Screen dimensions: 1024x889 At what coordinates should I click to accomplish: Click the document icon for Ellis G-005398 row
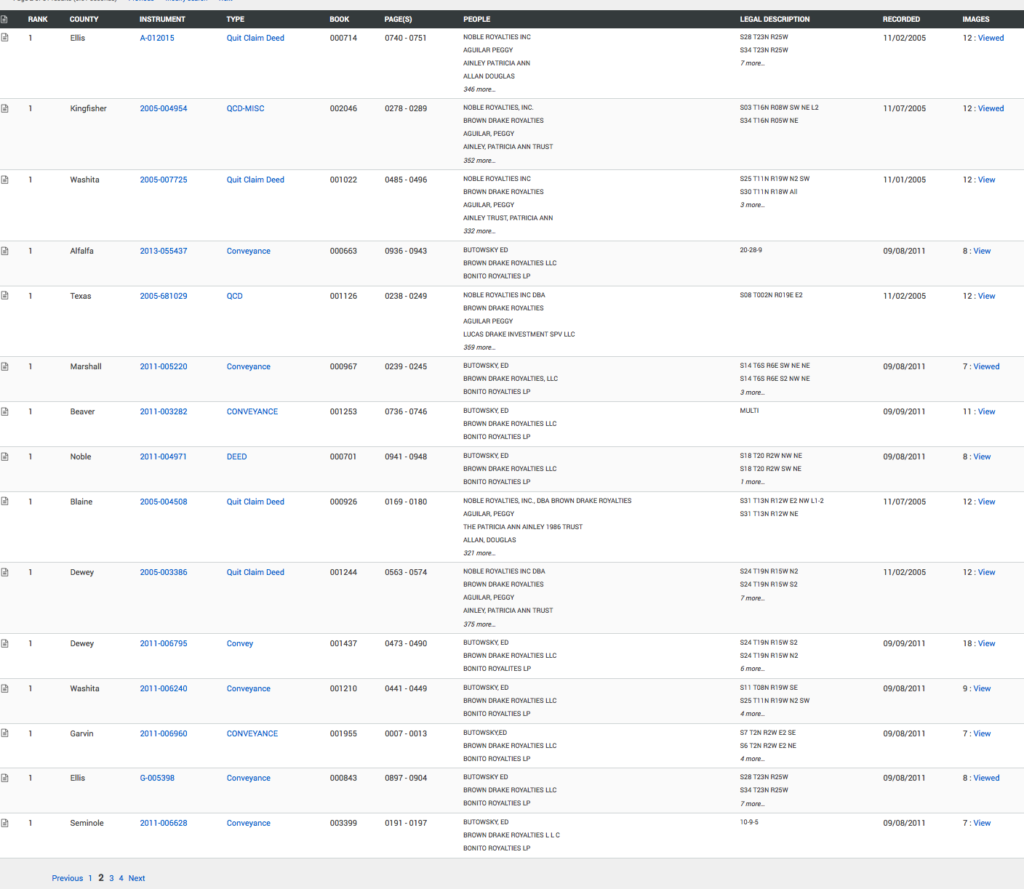pos(5,778)
